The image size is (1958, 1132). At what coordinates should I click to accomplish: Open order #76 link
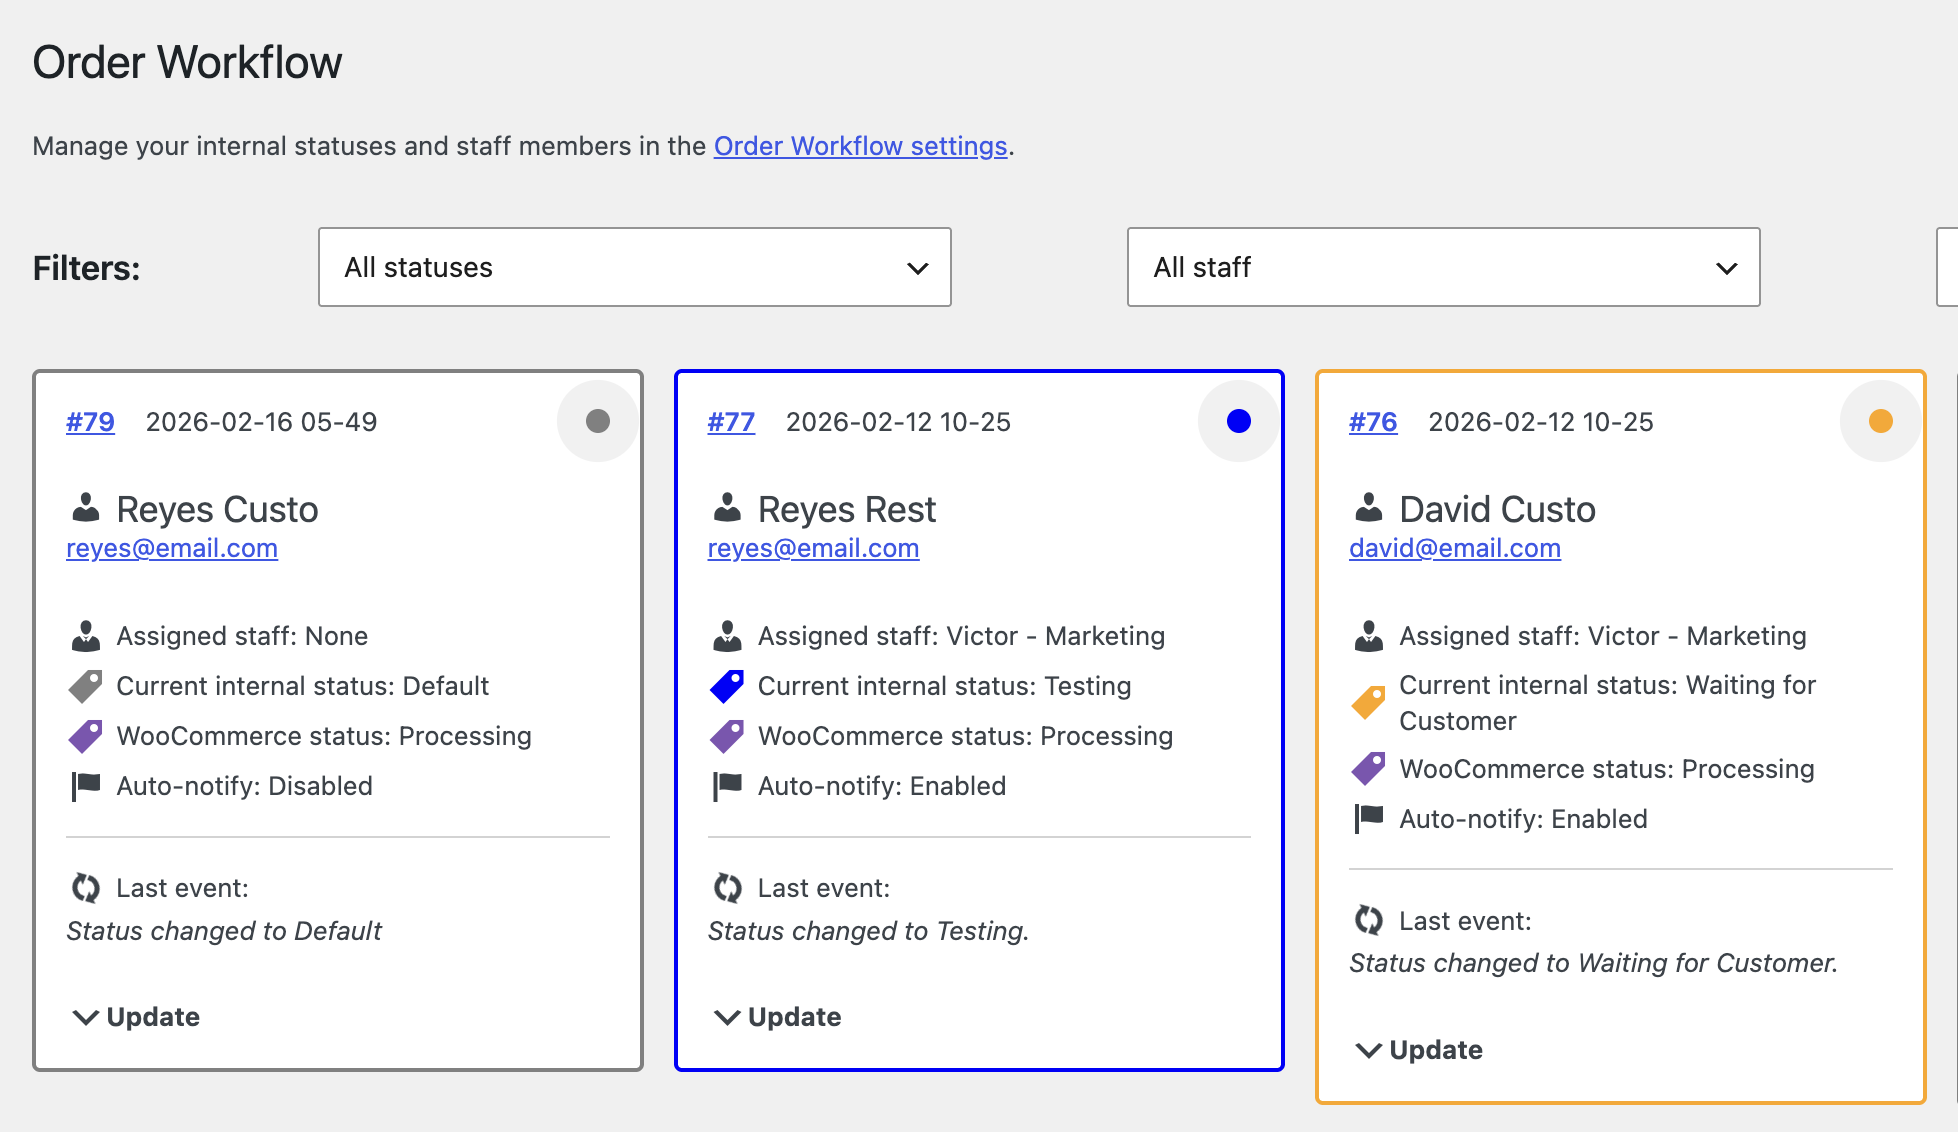[x=1373, y=422]
